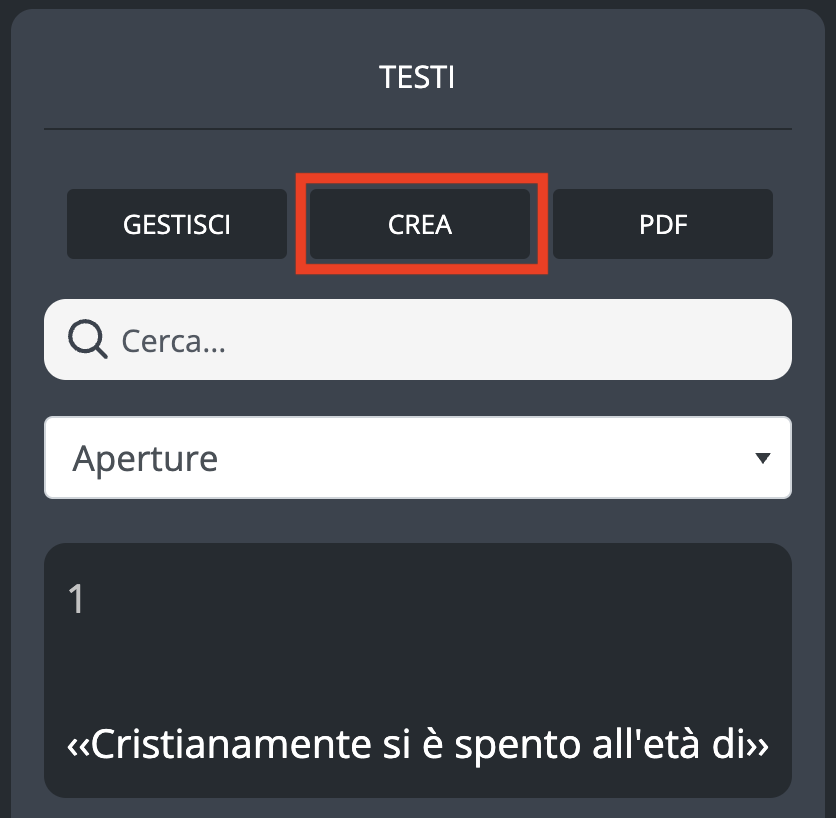Viewport: 836px width, 818px height.
Task: Click the PDF button
Action: (x=663, y=224)
